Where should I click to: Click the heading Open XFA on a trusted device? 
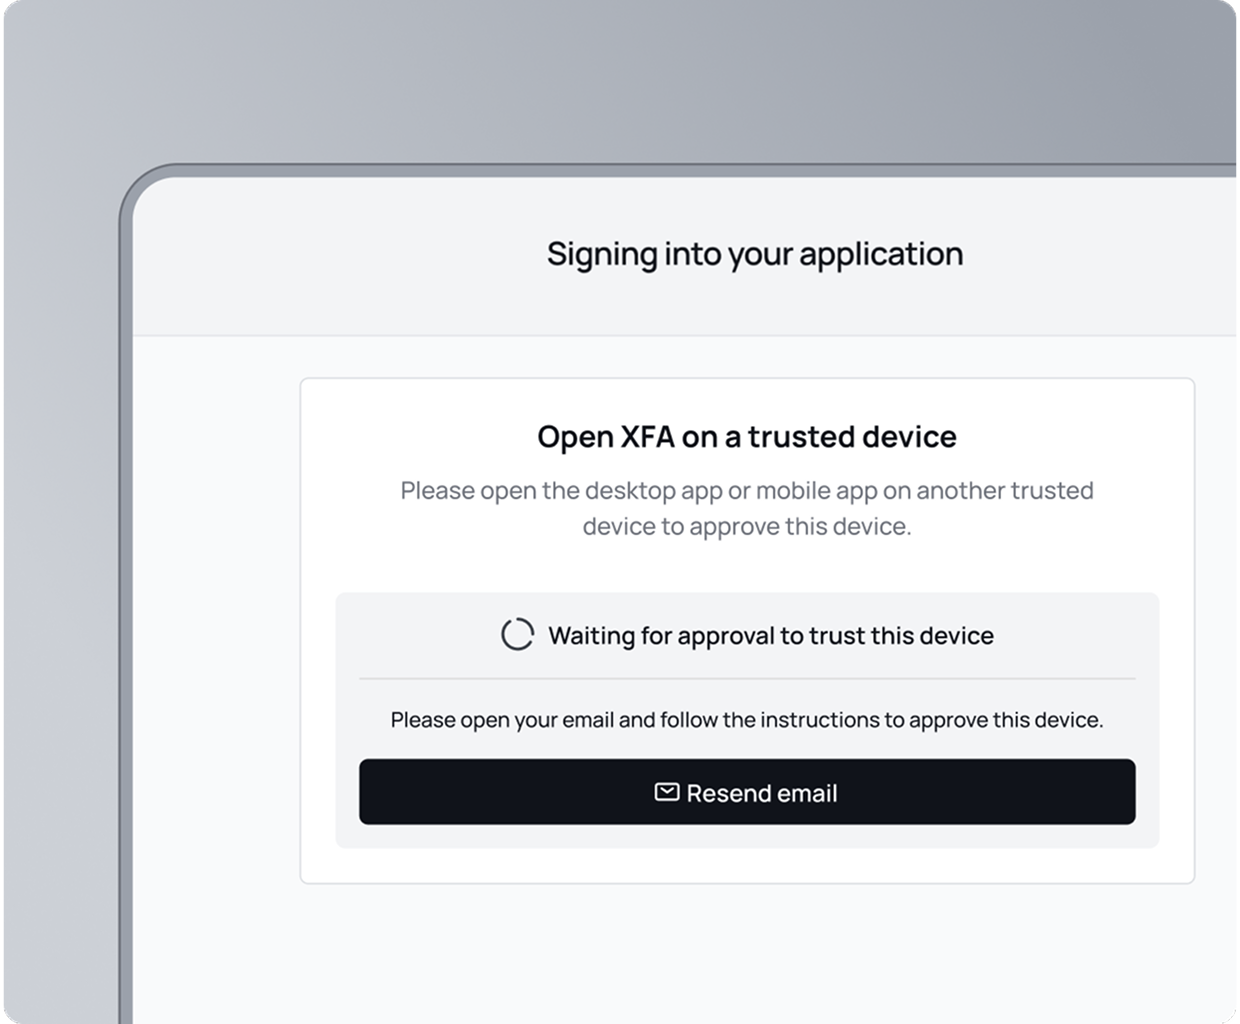coord(747,437)
